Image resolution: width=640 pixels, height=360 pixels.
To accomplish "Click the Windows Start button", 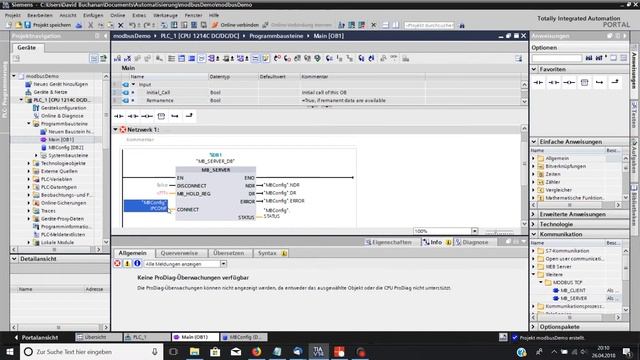I will point(10,351).
